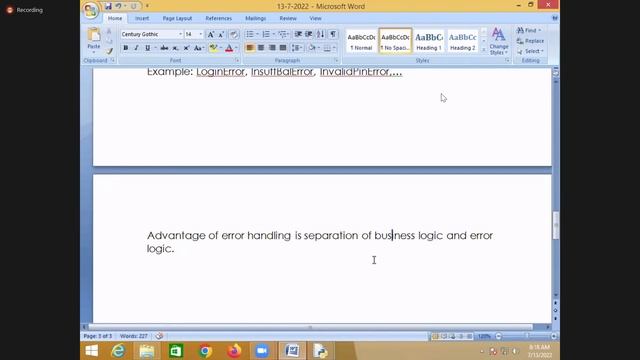Center align the text
The width and height of the screenshot is (640, 360).
261,48
